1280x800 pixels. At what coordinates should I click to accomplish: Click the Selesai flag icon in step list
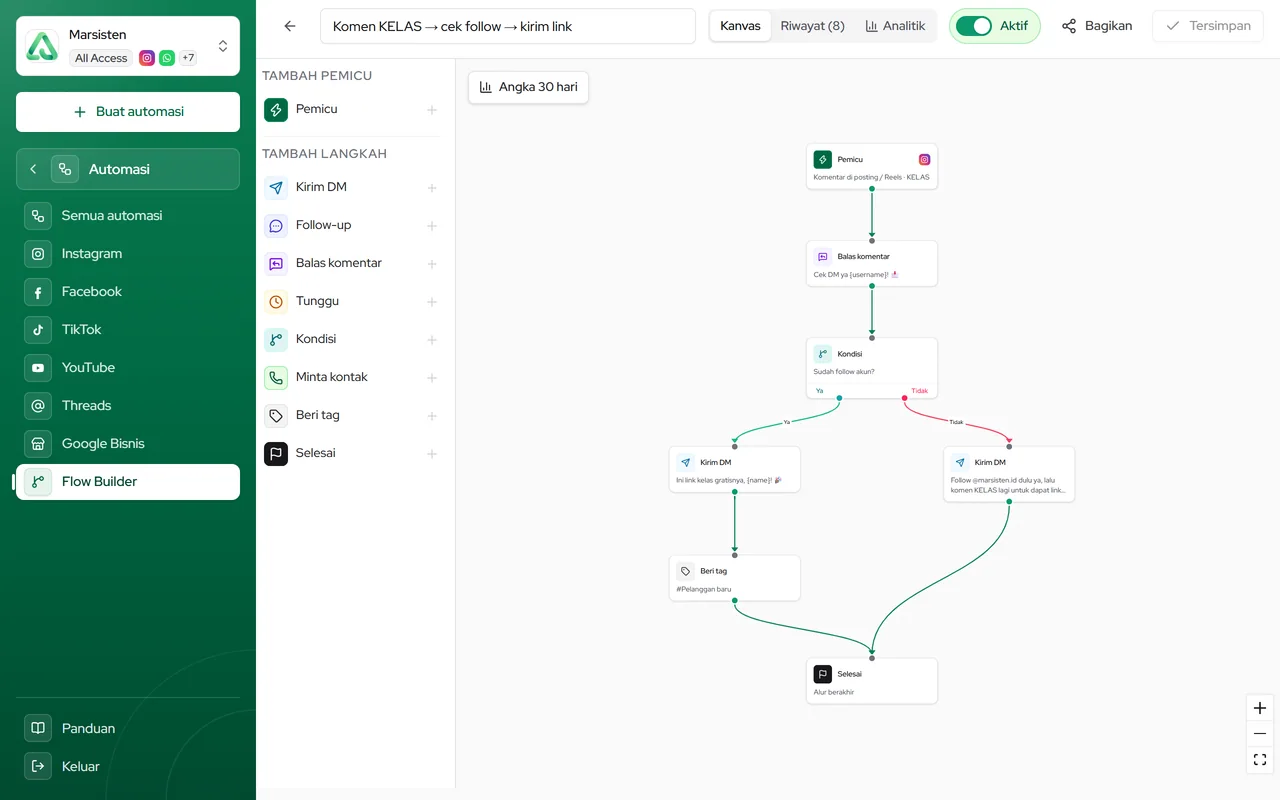tap(276, 454)
